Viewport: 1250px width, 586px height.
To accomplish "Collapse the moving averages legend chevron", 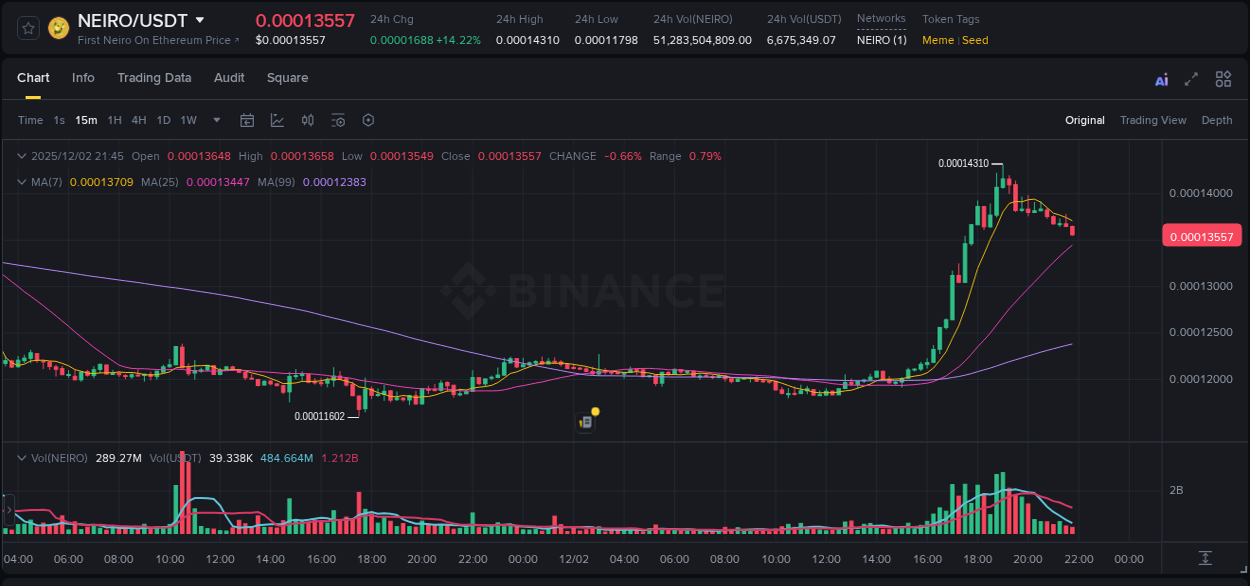I will [x=21, y=182].
